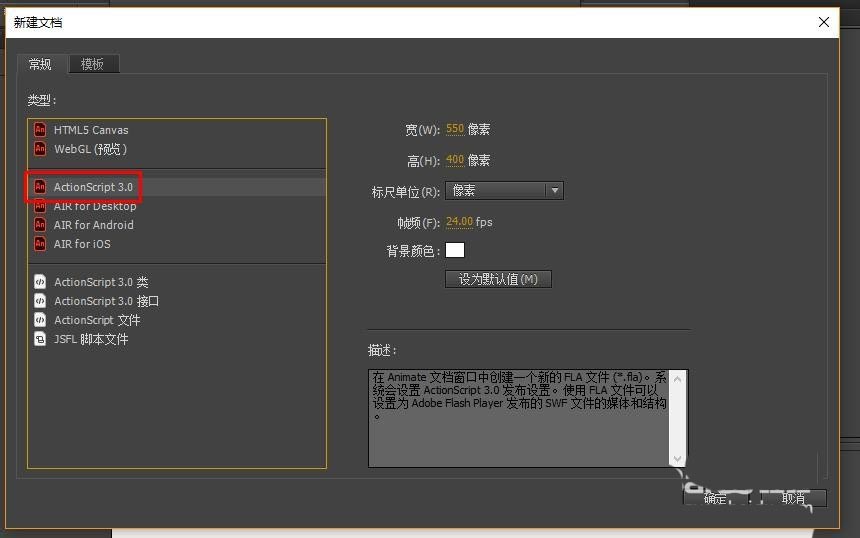
Task: Click description scrollbar down arrow
Action: [677, 458]
